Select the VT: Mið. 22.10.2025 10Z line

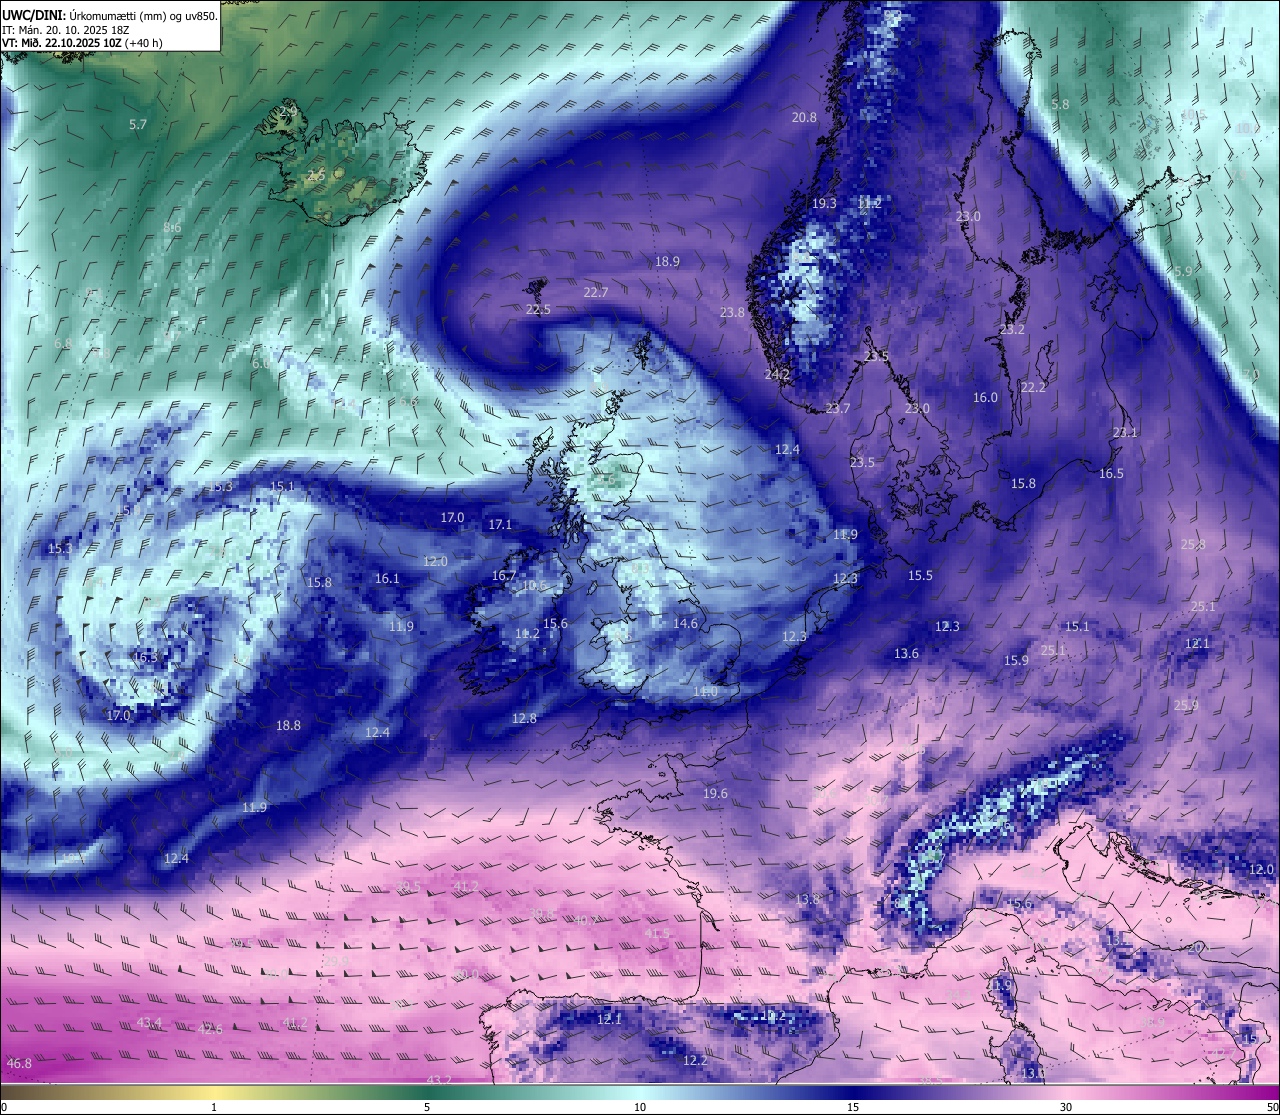82,43
